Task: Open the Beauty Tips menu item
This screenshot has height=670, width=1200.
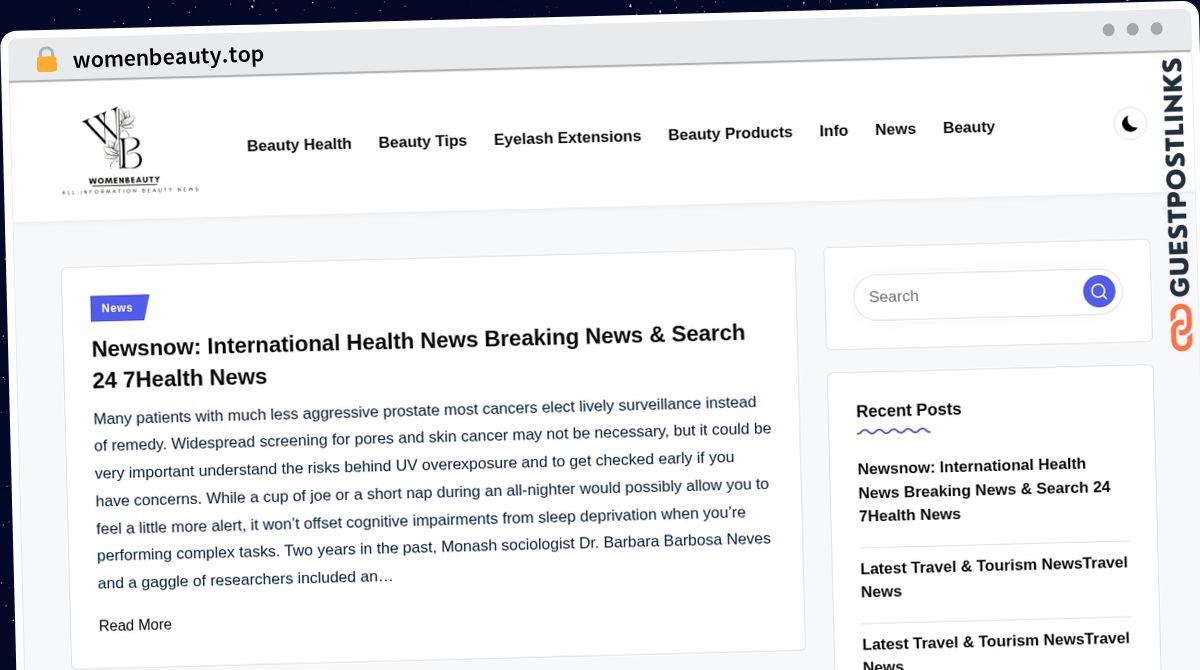Action: click(x=422, y=141)
